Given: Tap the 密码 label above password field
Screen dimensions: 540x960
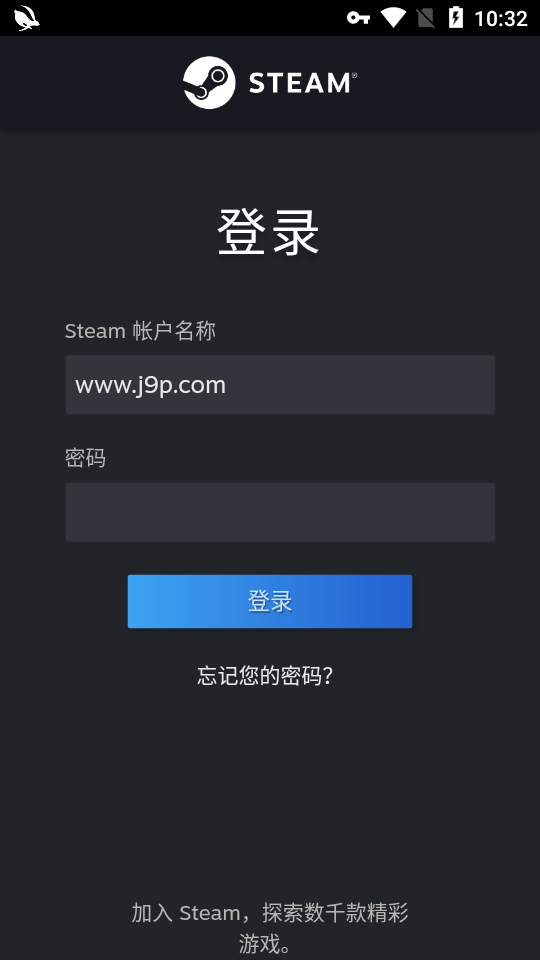Looking at the screenshot, I should [x=85, y=457].
